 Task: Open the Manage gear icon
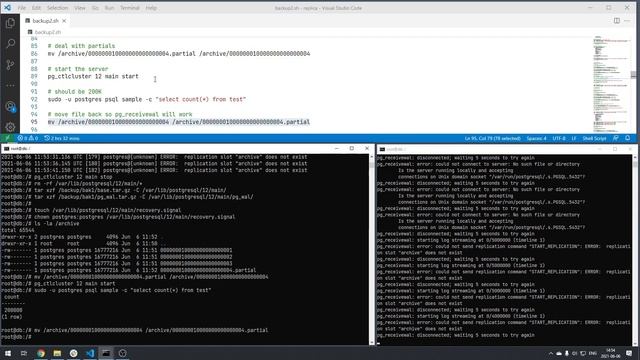[10, 127]
